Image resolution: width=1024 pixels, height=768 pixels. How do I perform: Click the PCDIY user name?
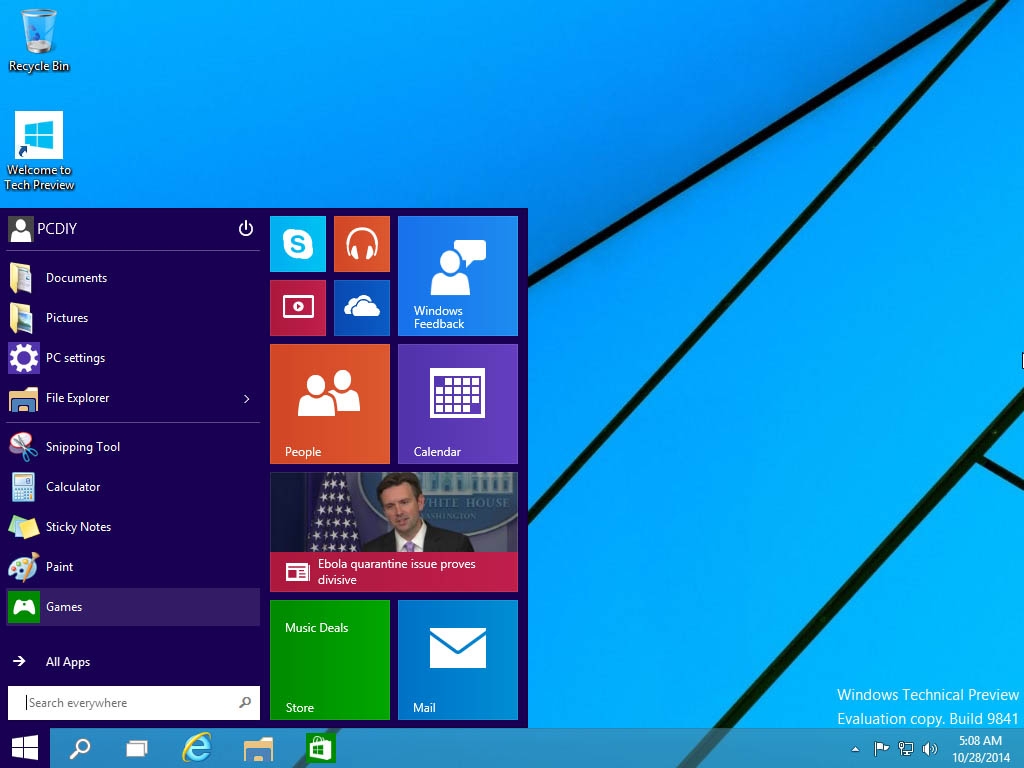57,229
